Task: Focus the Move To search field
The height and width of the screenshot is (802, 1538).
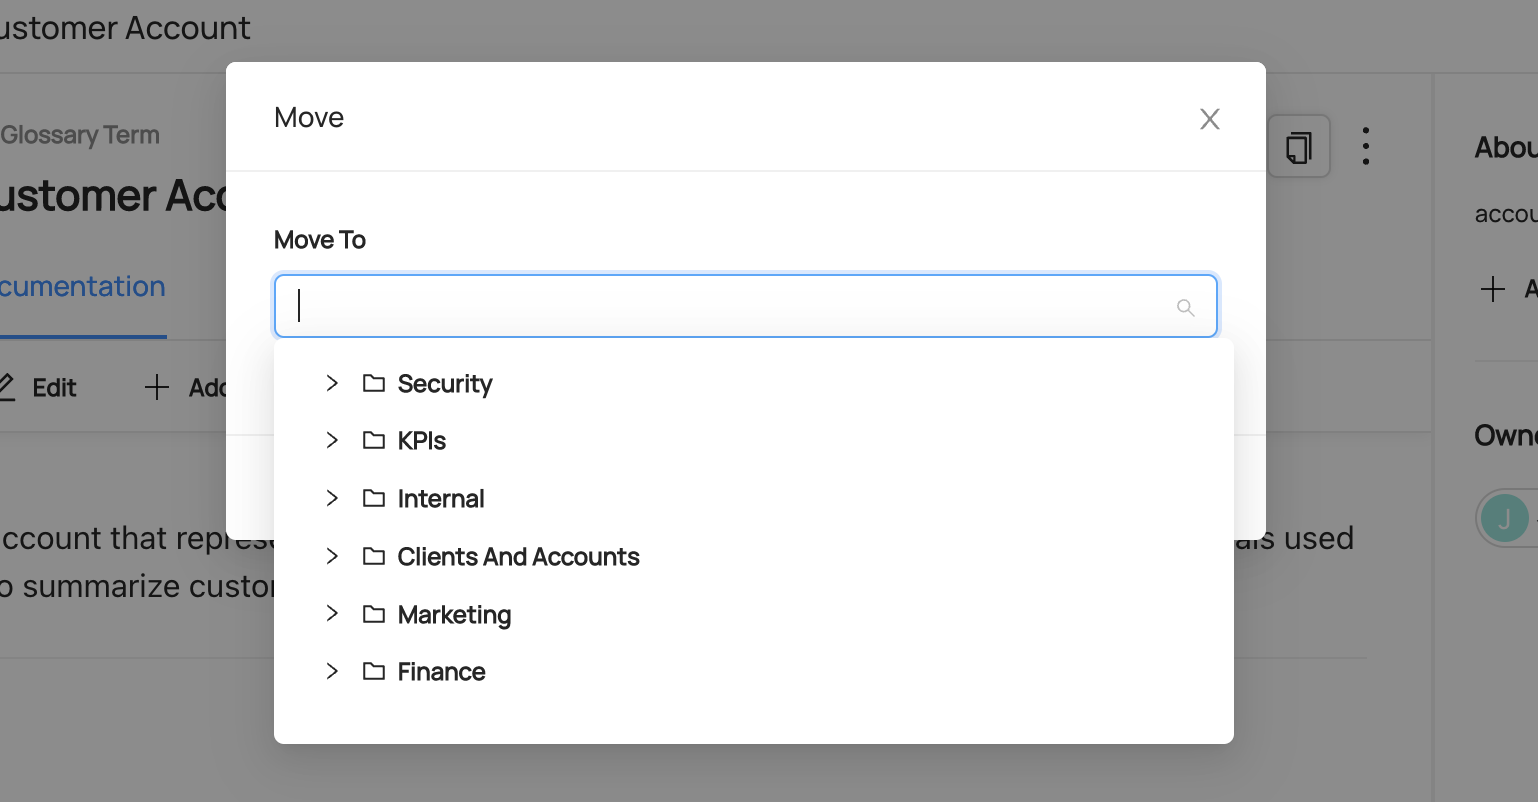Action: pos(730,307)
